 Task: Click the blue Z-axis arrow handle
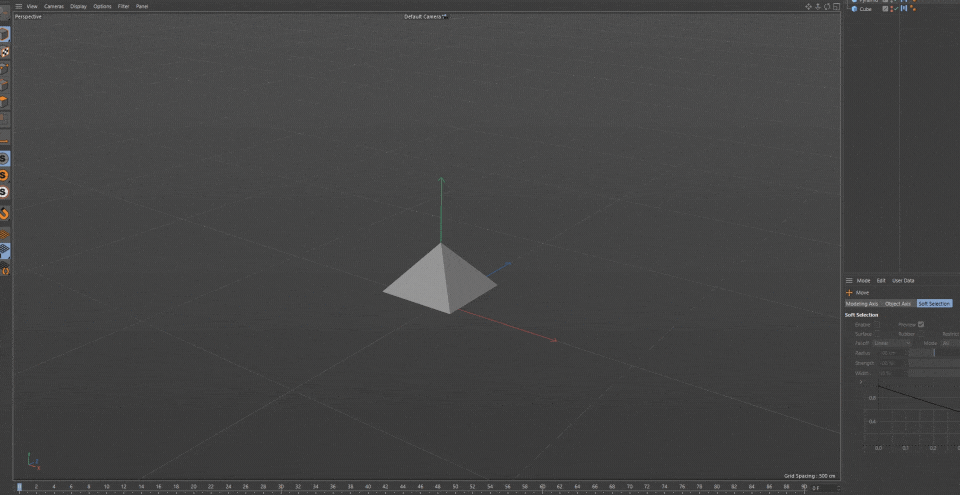pos(508,264)
